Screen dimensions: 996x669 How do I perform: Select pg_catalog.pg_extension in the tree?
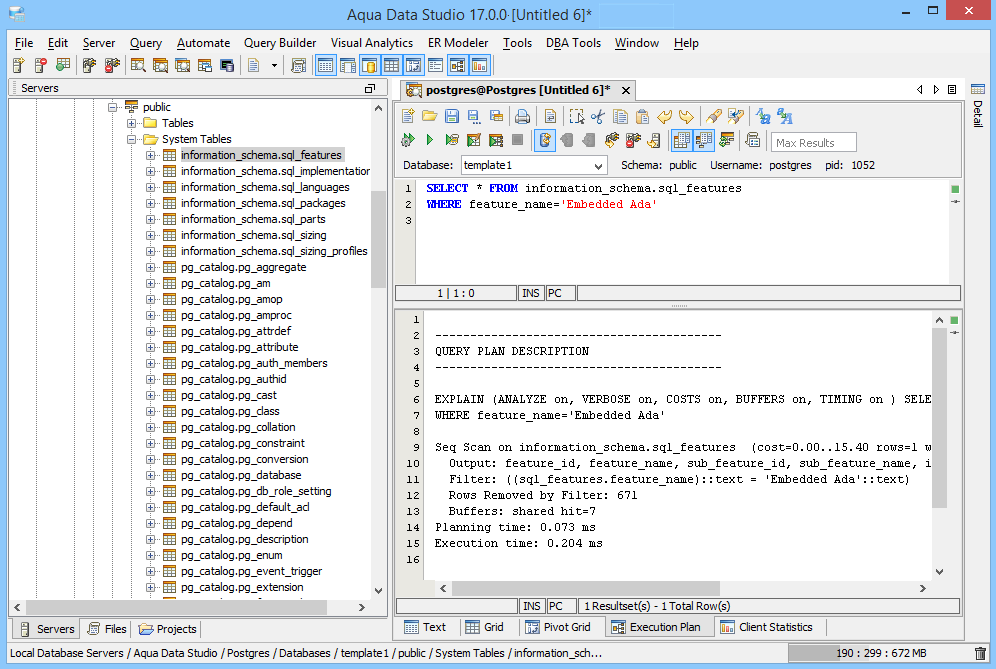[242, 587]
